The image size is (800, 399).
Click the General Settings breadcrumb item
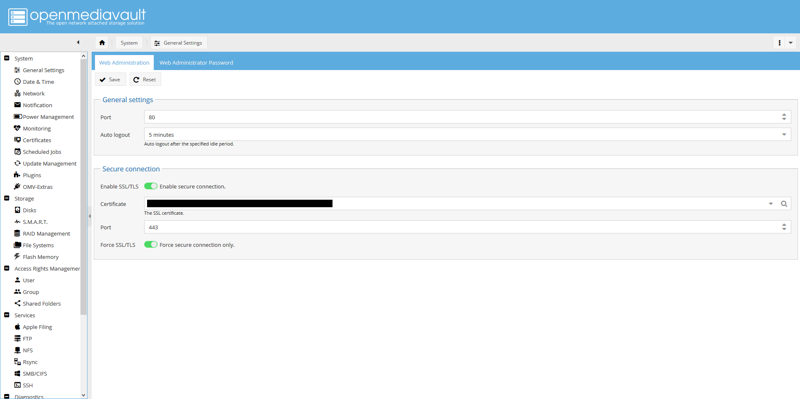tap(179, 43)
